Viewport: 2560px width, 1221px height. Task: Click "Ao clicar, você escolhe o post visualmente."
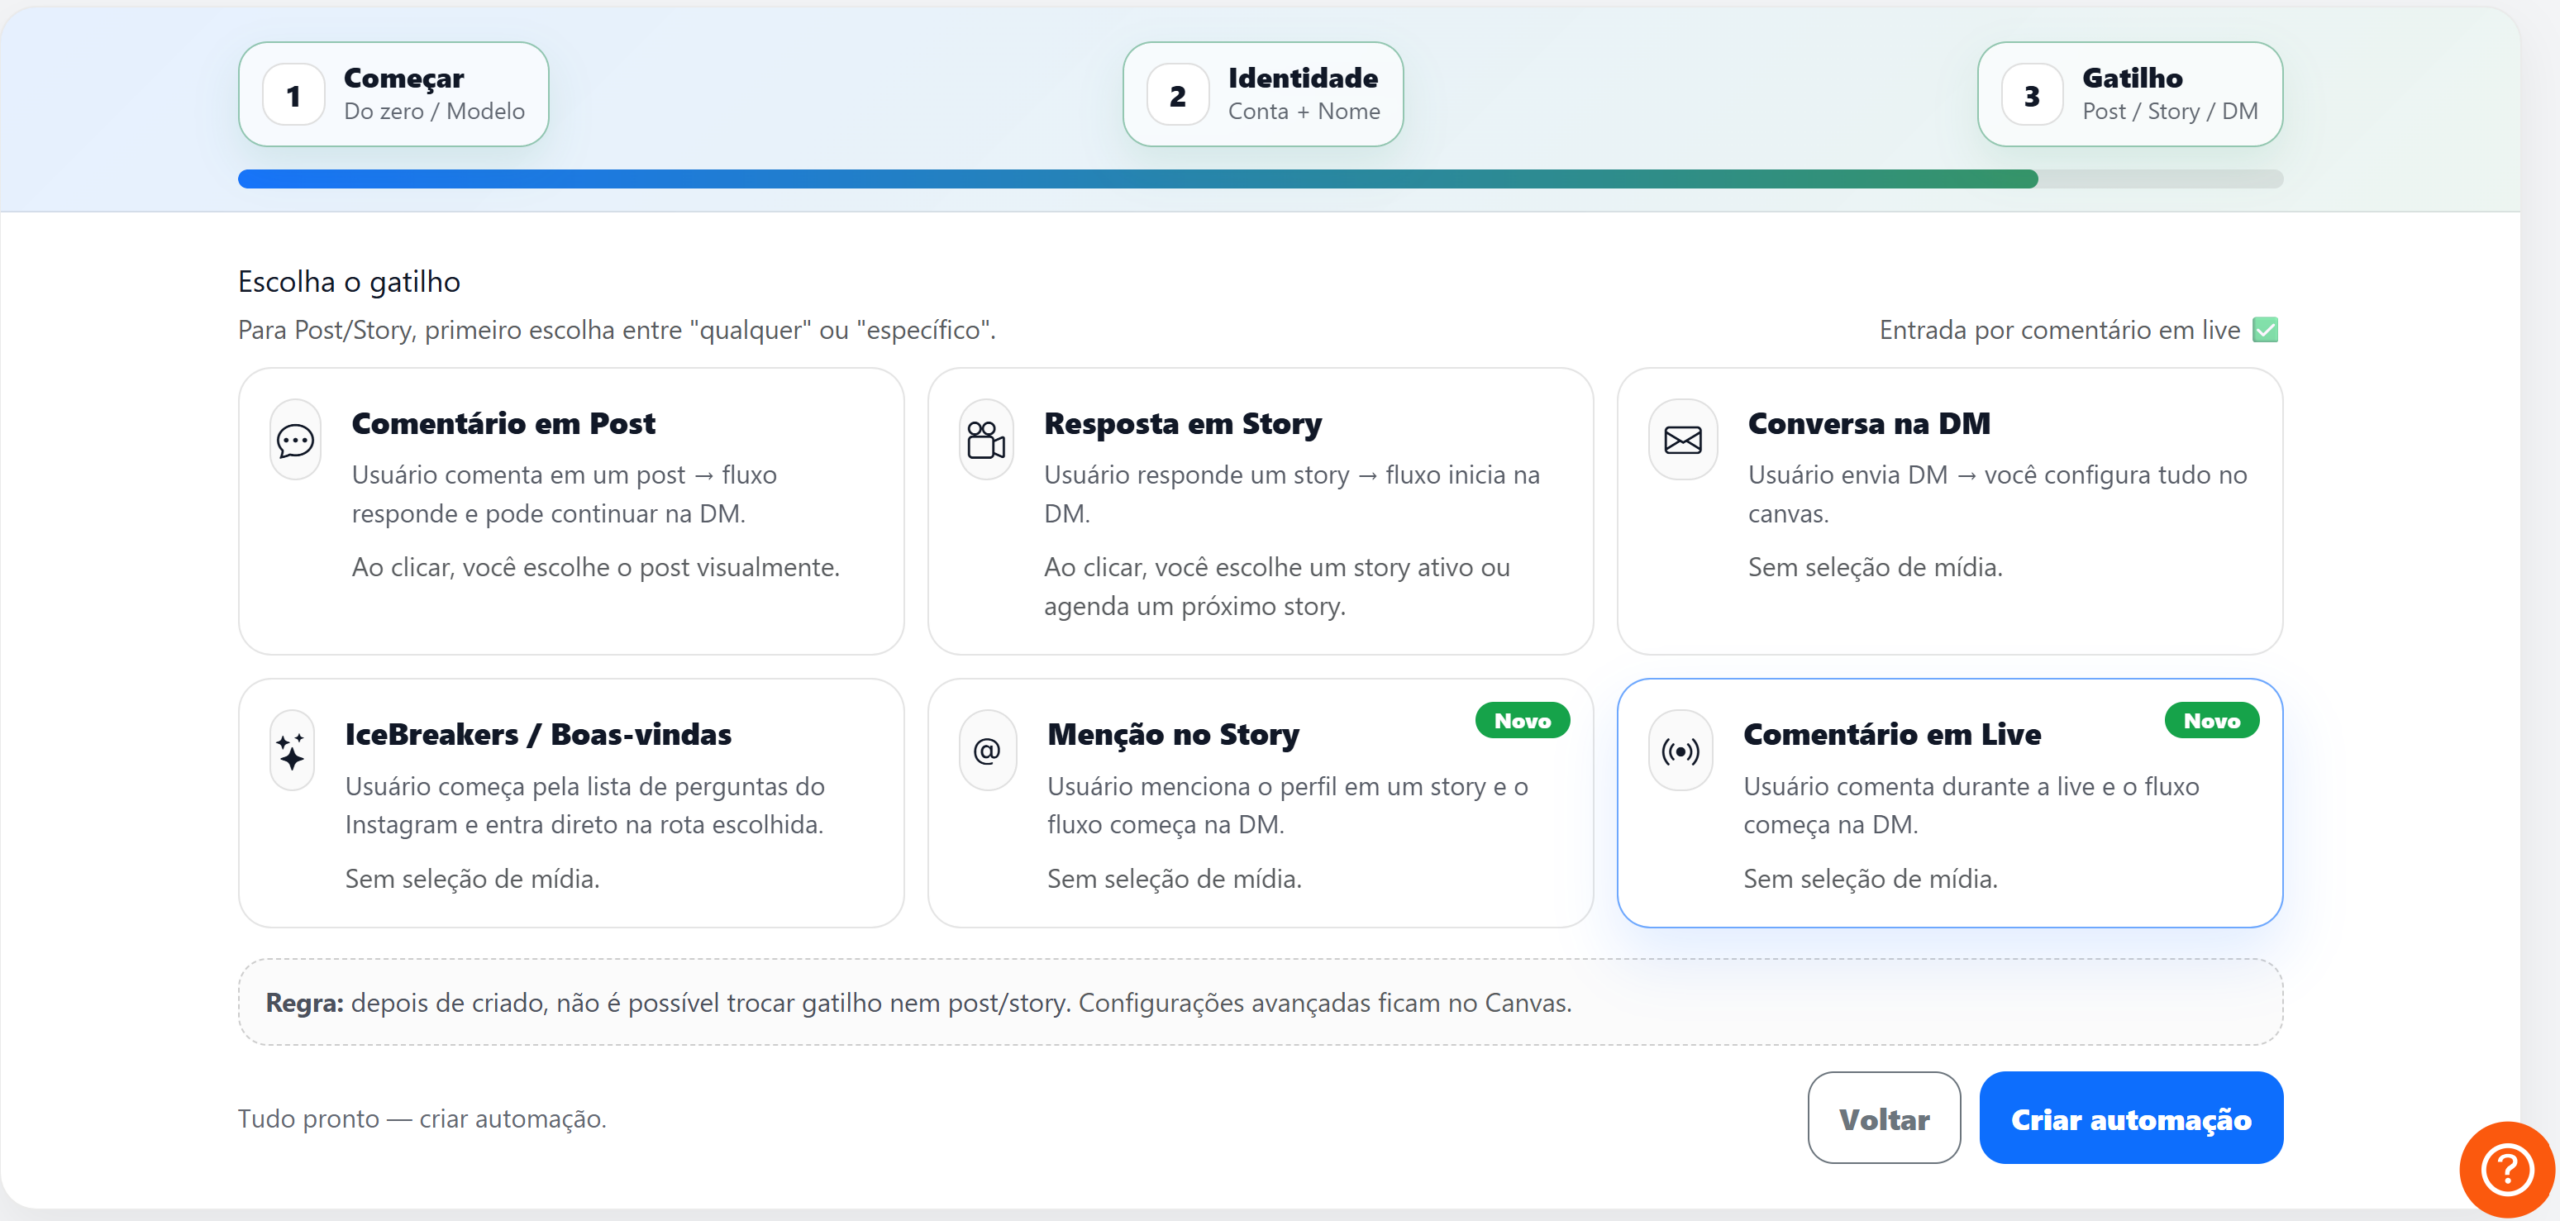point(595,567)
